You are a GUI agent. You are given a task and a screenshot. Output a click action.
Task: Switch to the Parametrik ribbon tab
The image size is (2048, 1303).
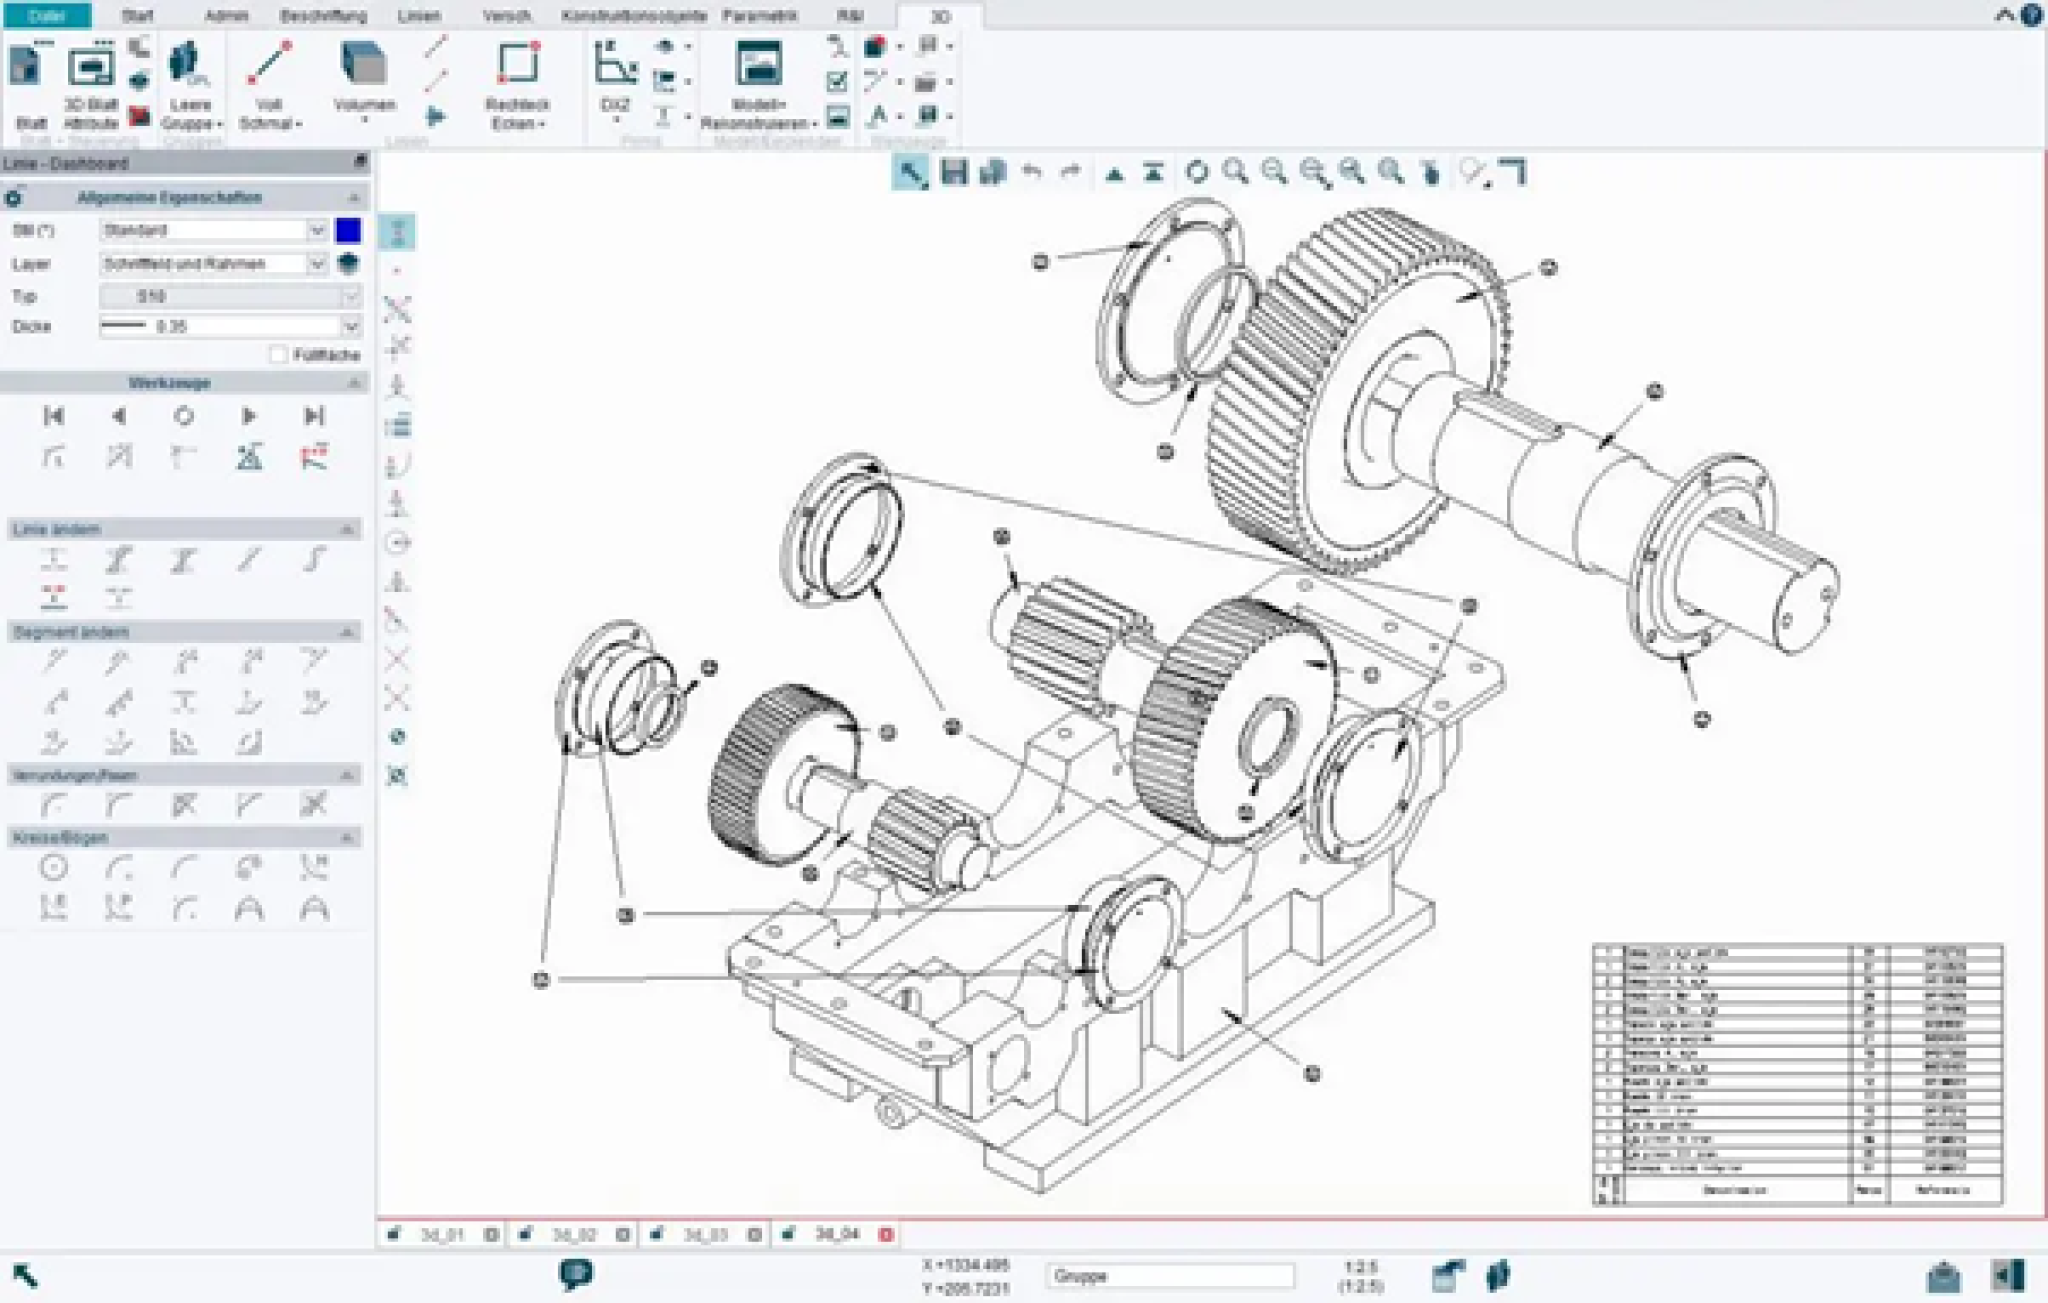point(762,16)
